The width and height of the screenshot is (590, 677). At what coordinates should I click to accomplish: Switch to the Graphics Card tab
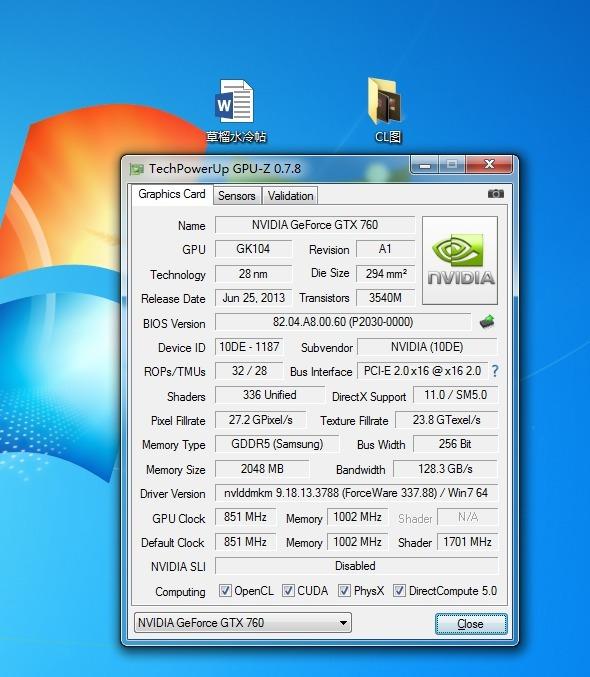(172, 194)
